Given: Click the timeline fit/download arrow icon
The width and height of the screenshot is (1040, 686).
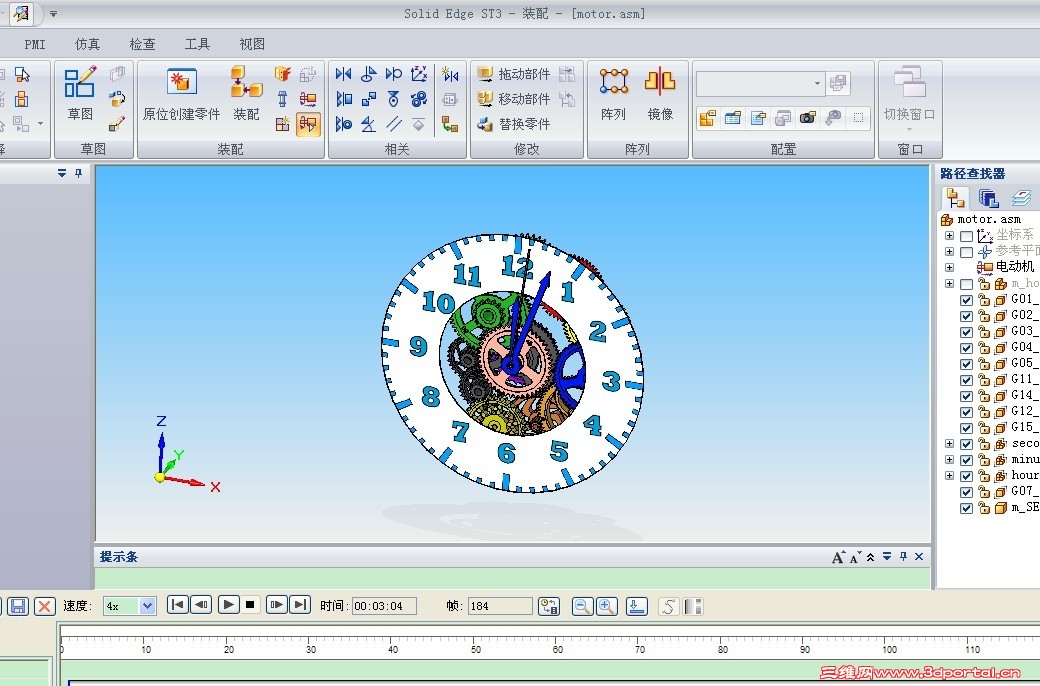Looking at the screenshot, I should coord(637,606).
